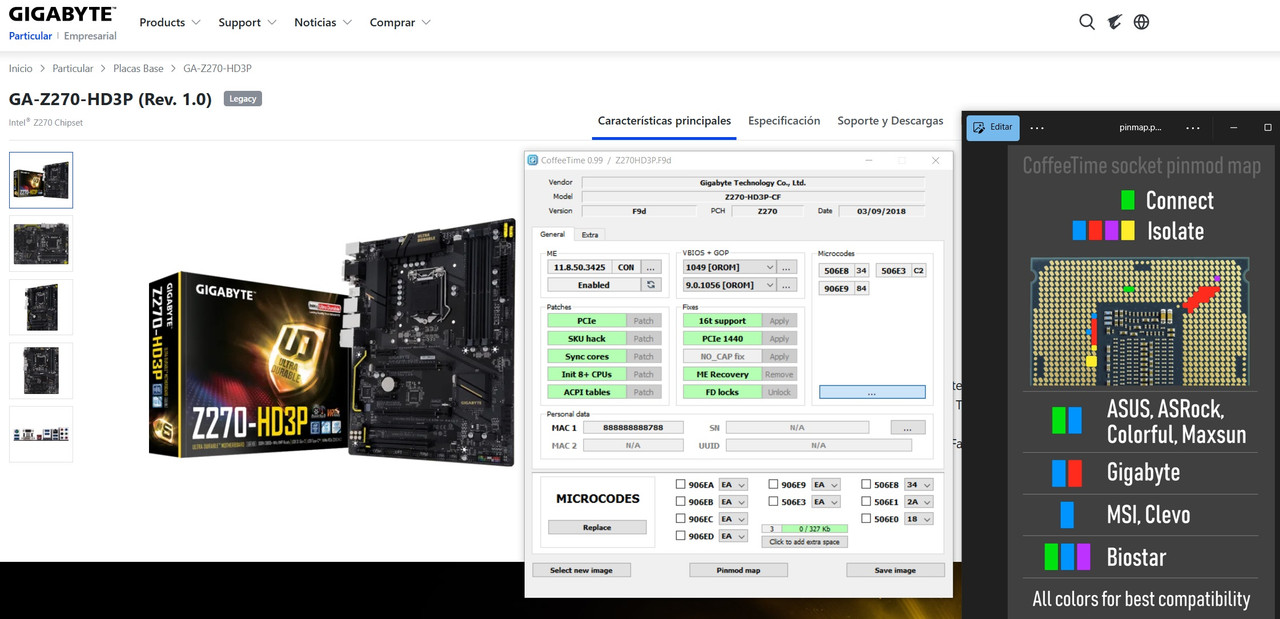Click the ellipsis button next to ME version
This screenshot has width=1280, height=619.
(x=651, y=268)
